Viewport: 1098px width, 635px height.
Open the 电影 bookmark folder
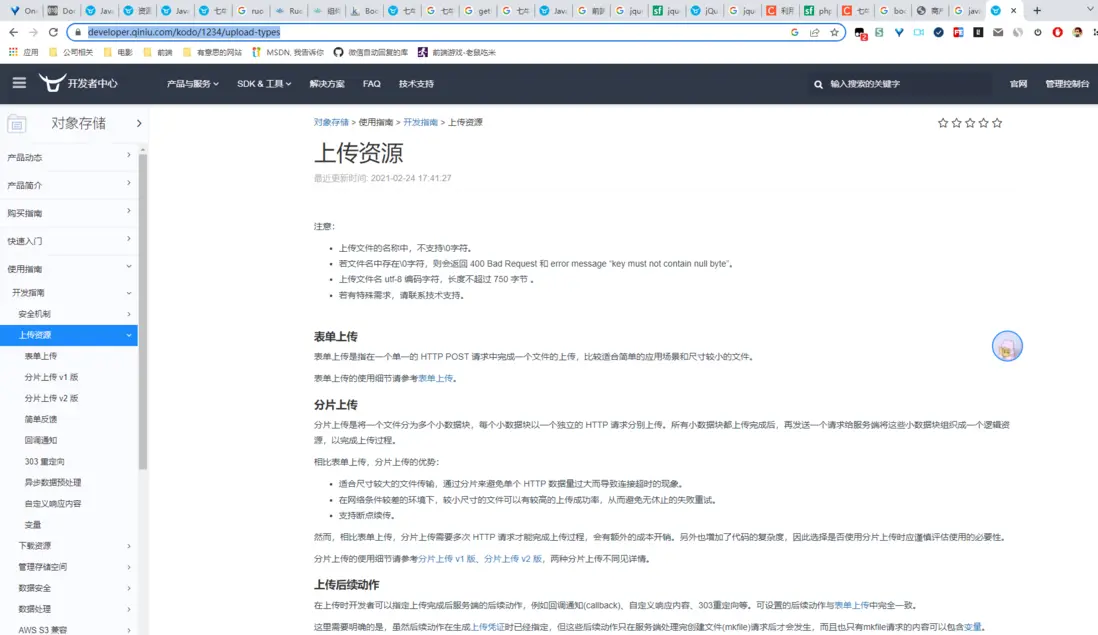coord(118,53)
